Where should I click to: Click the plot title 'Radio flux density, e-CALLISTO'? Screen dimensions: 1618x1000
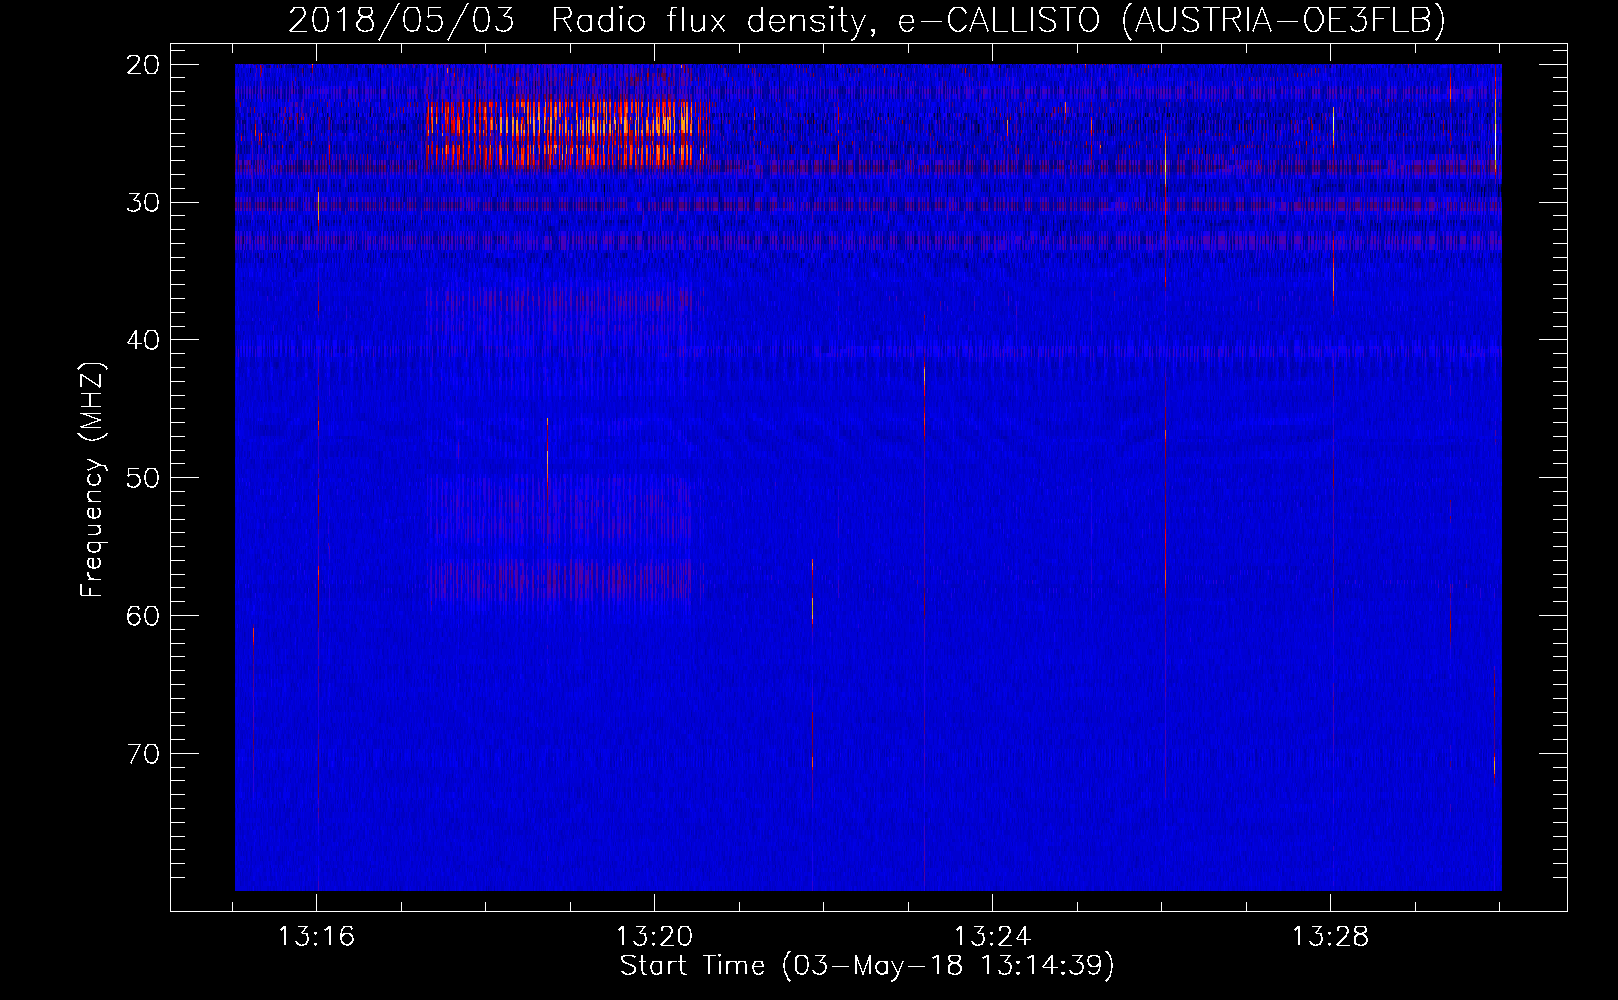[826, 20]
